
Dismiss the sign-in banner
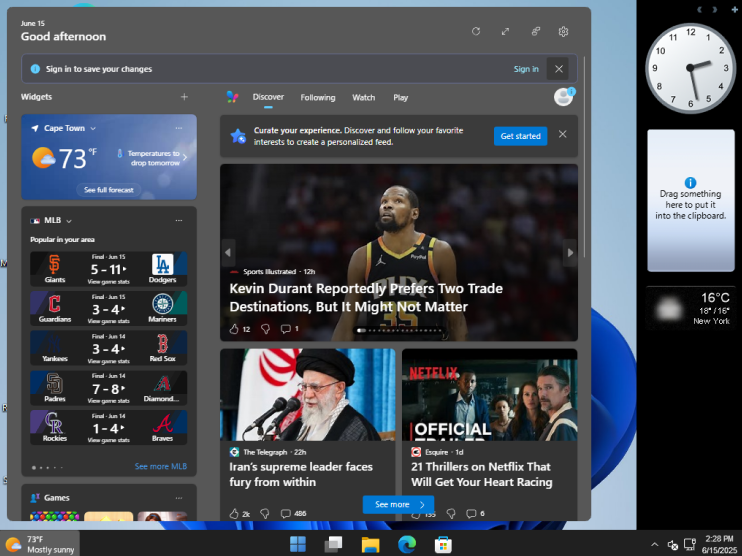(558, 69)
